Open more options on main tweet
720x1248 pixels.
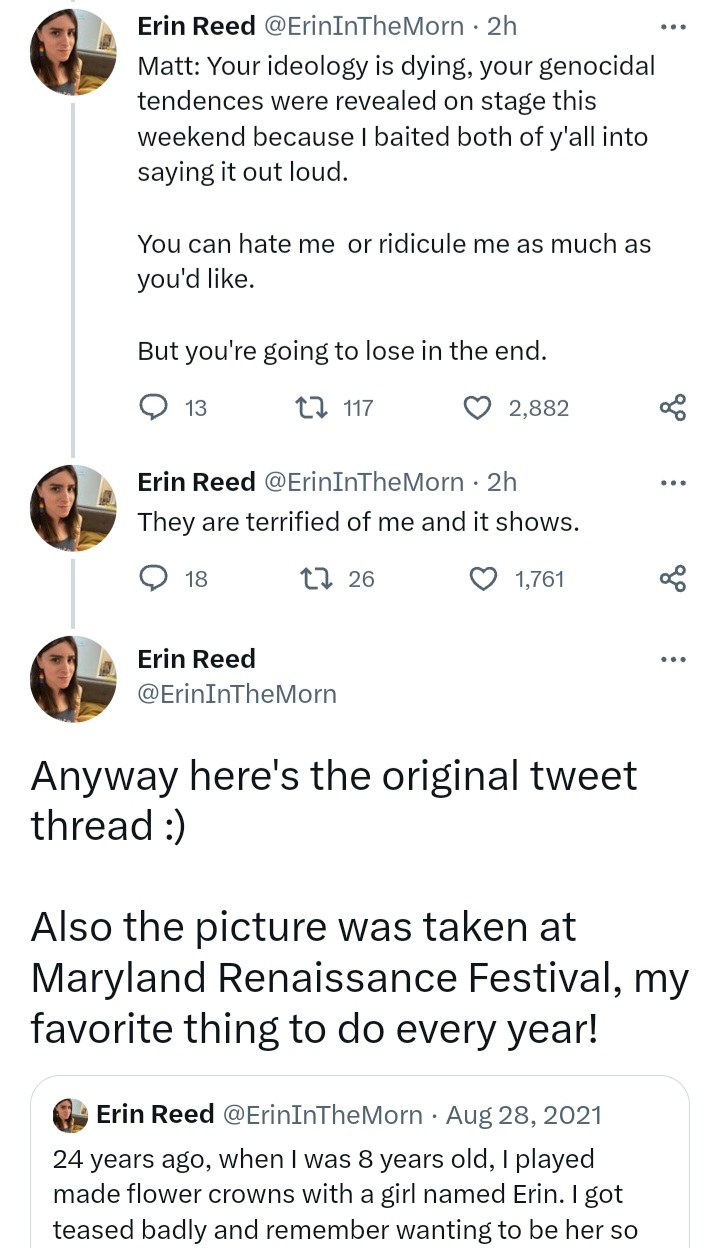(x=674, y=659)
